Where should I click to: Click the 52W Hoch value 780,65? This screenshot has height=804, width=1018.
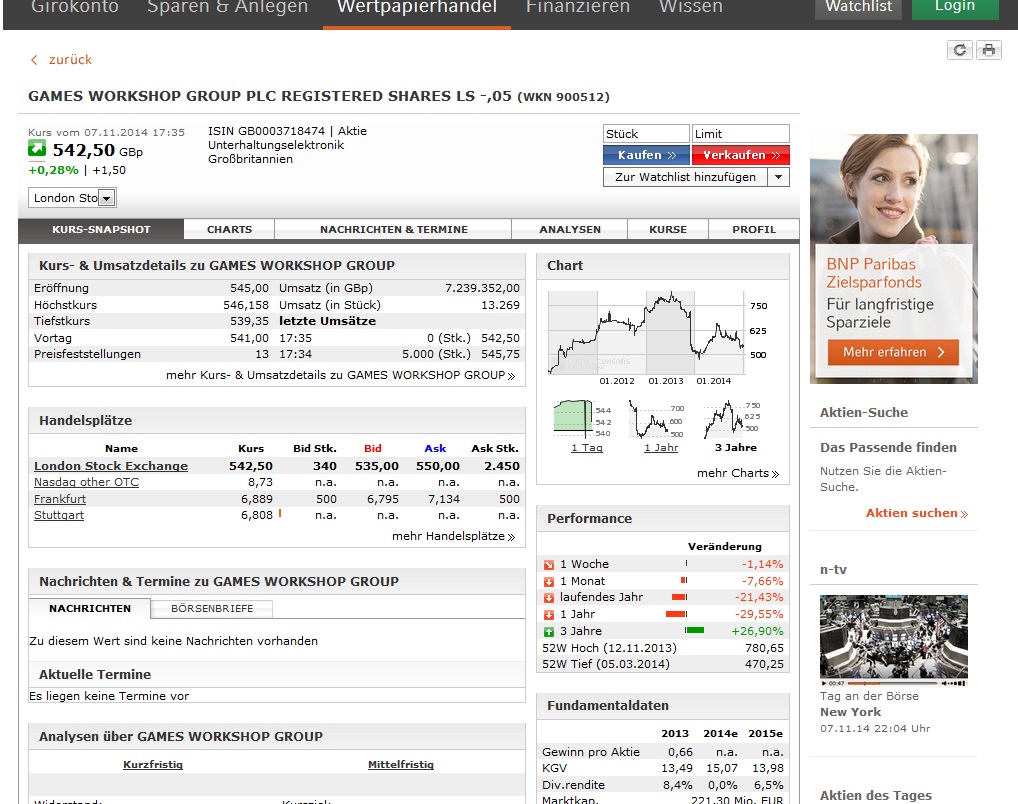pos(764,648)
